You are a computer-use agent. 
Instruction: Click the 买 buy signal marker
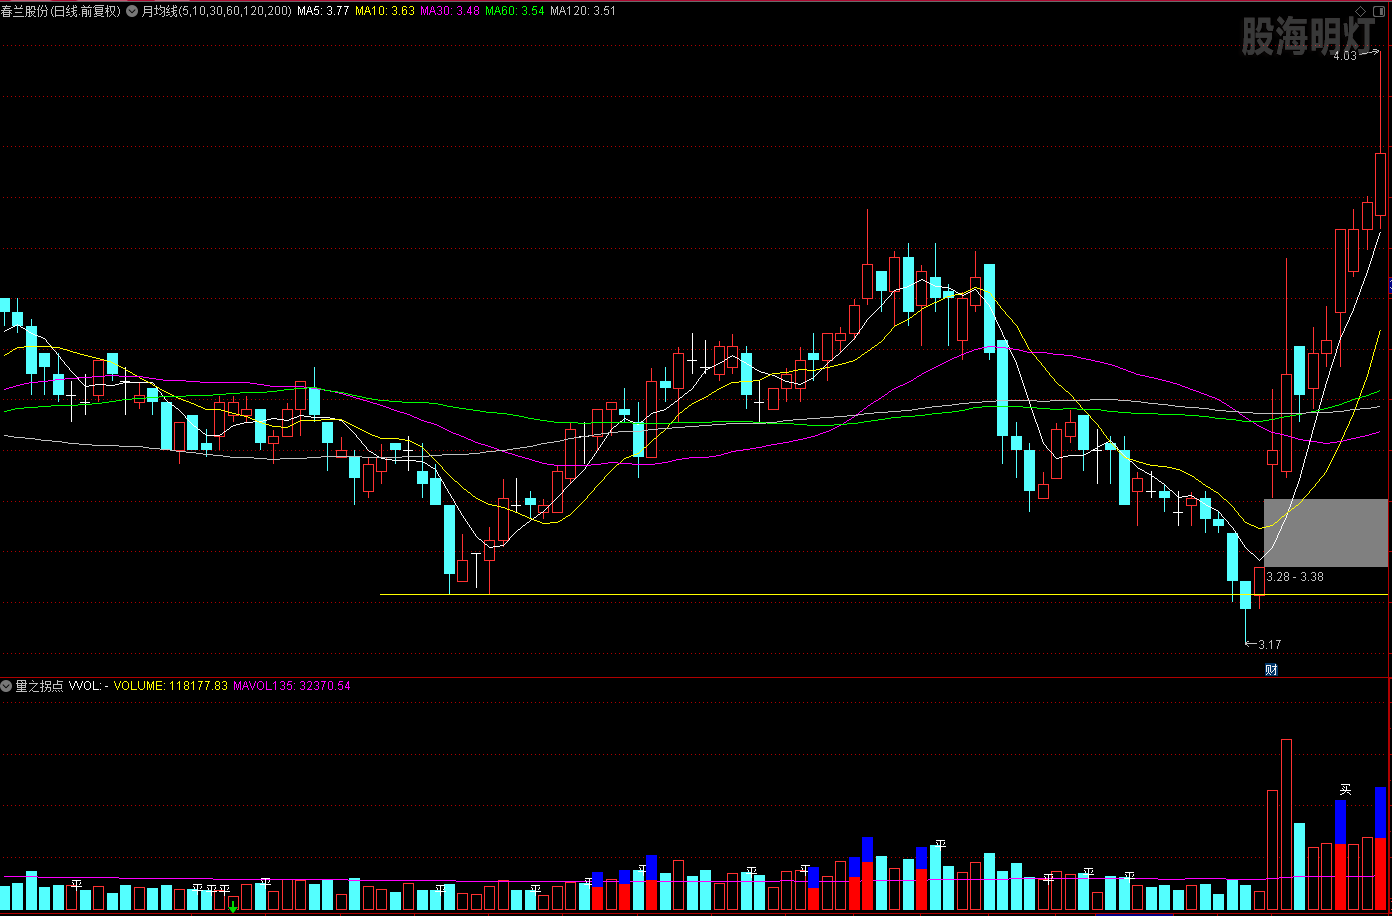click(x=1345, y=789)
